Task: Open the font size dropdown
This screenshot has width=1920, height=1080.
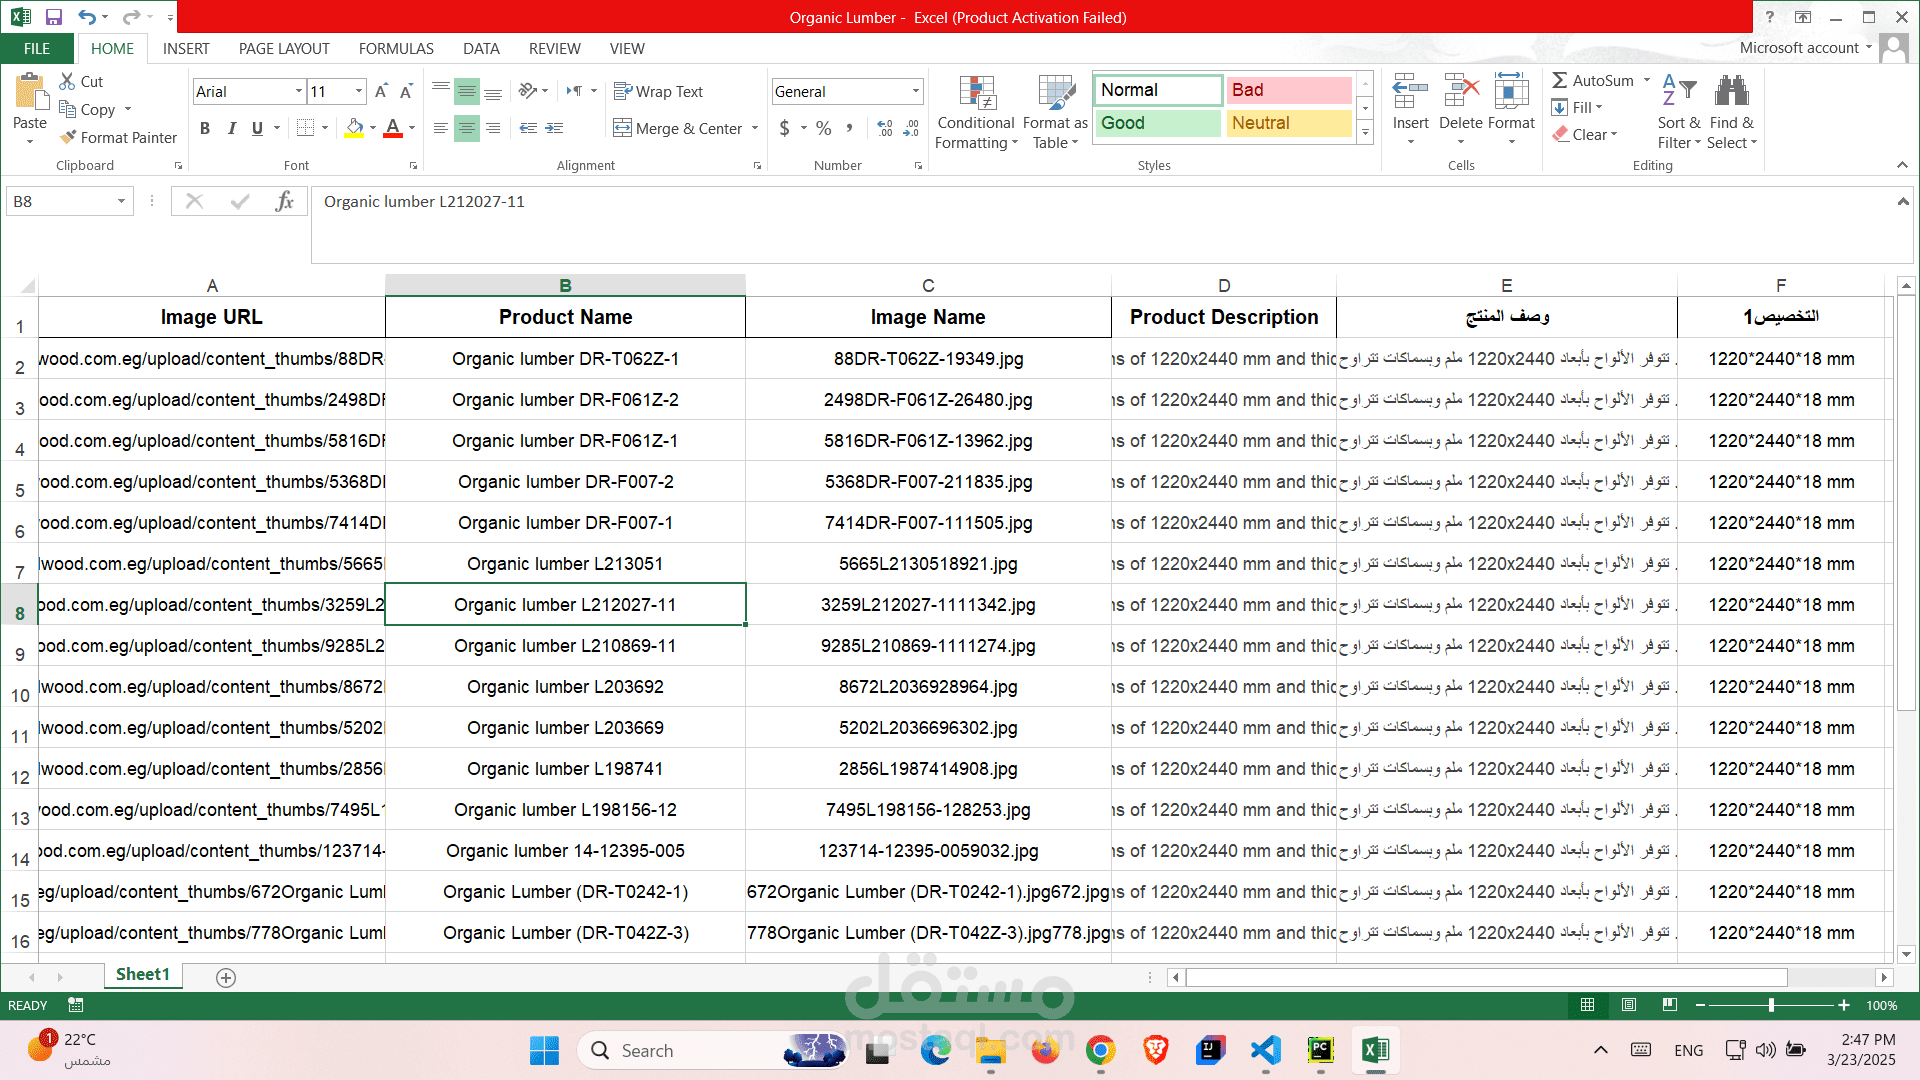Action: 359,91
